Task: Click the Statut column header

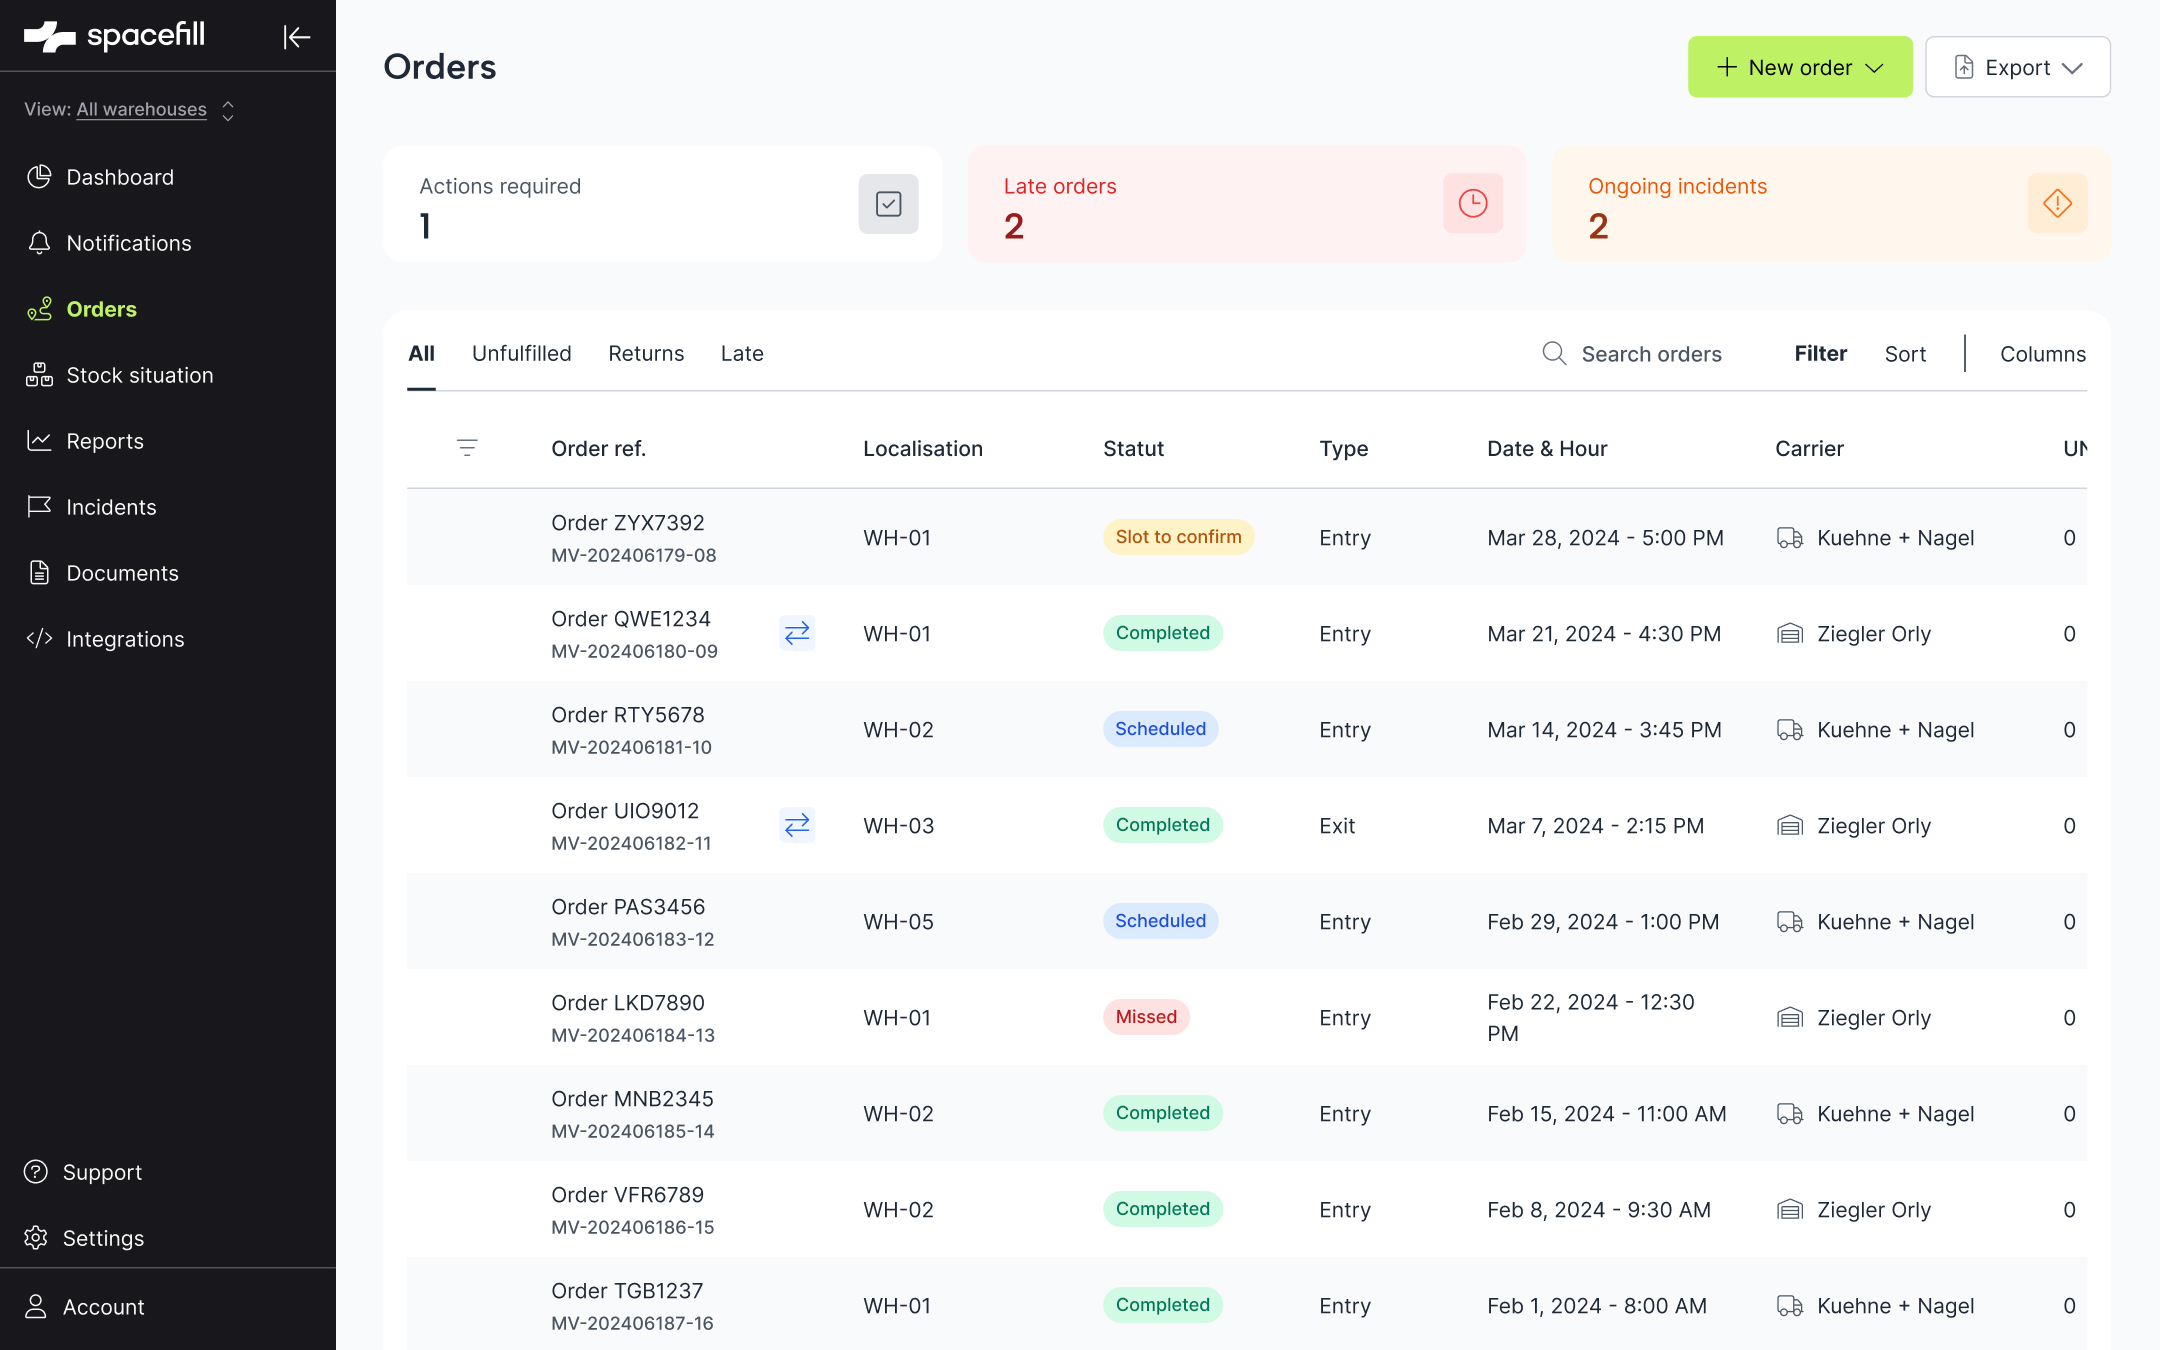Action: pos(1133,448)
